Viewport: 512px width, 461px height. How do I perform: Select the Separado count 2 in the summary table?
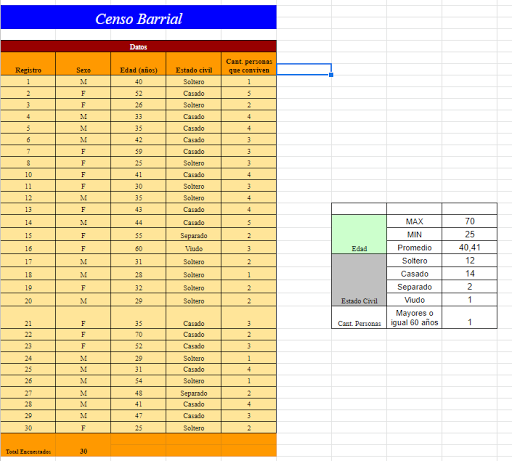469,287
